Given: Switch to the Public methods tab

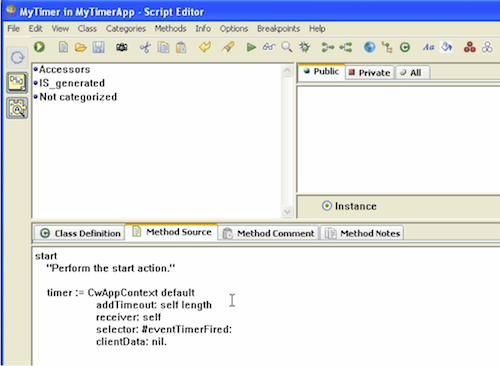Looking at the screenshot, I should pyautogui.click(x=321, y=71).
